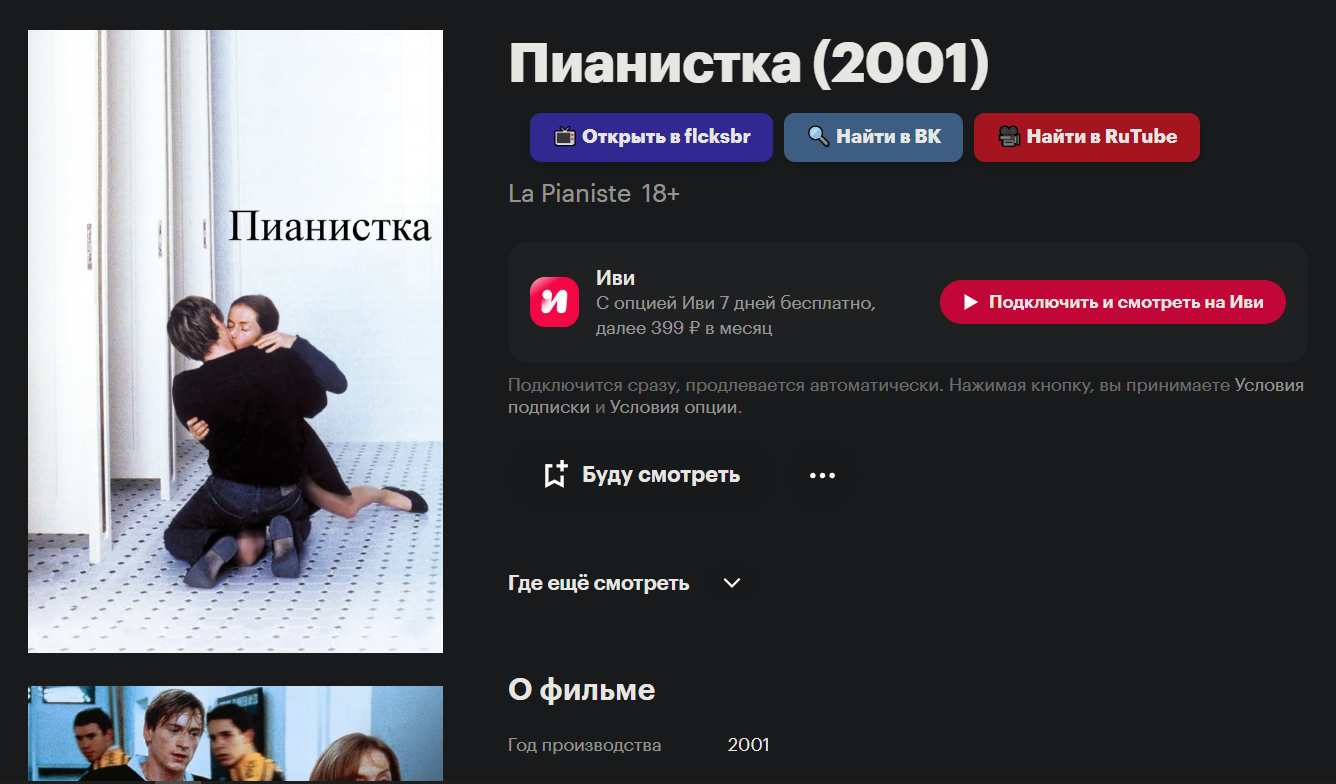Find the movie on RuTube
1336x784 pixels.
pos(1087,137)
